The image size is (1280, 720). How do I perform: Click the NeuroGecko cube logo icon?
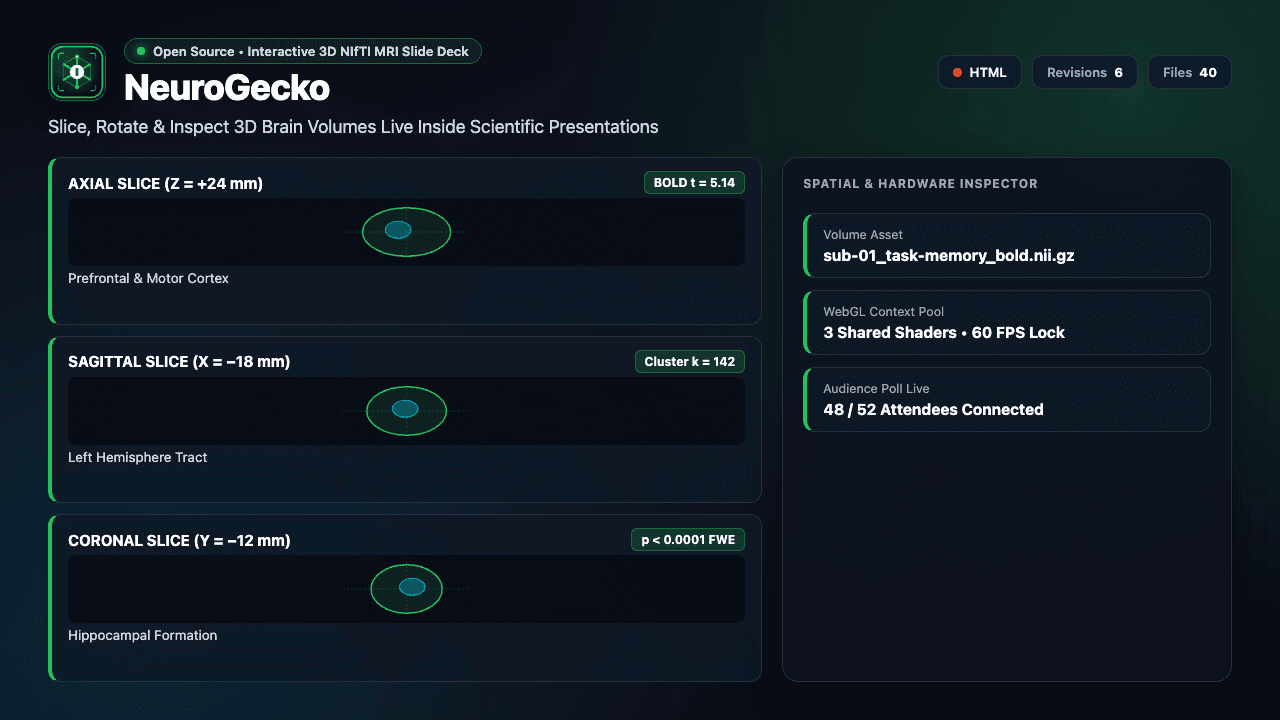77,72
